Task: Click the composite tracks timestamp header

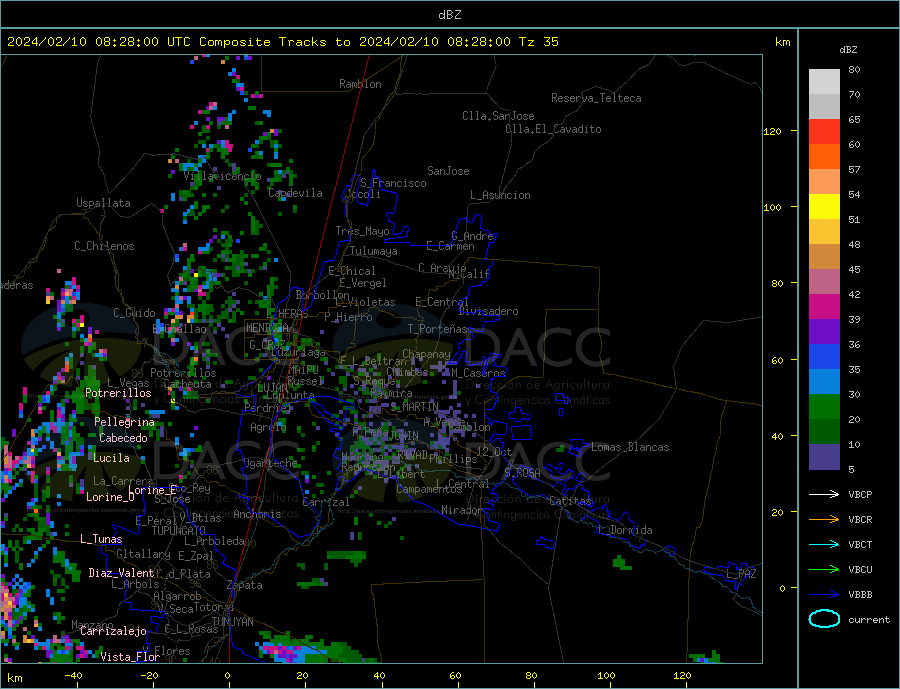Action: (x=282, y=42)
